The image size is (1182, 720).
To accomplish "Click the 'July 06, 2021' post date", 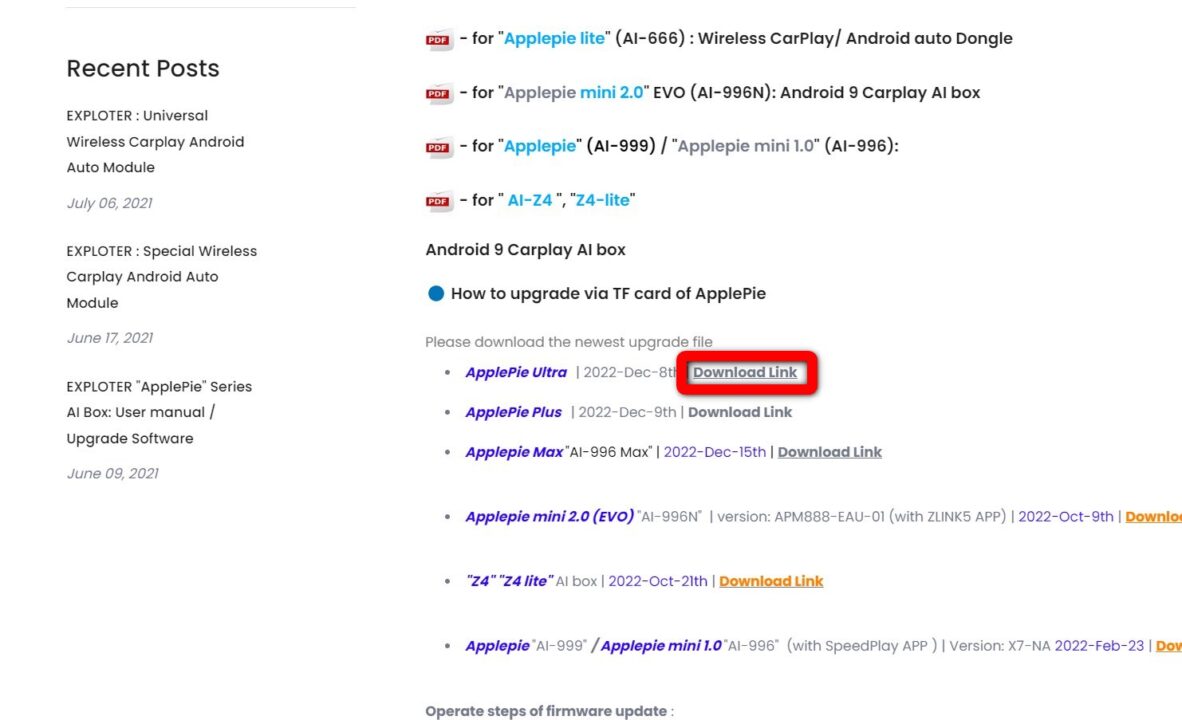I will (109, 204).
